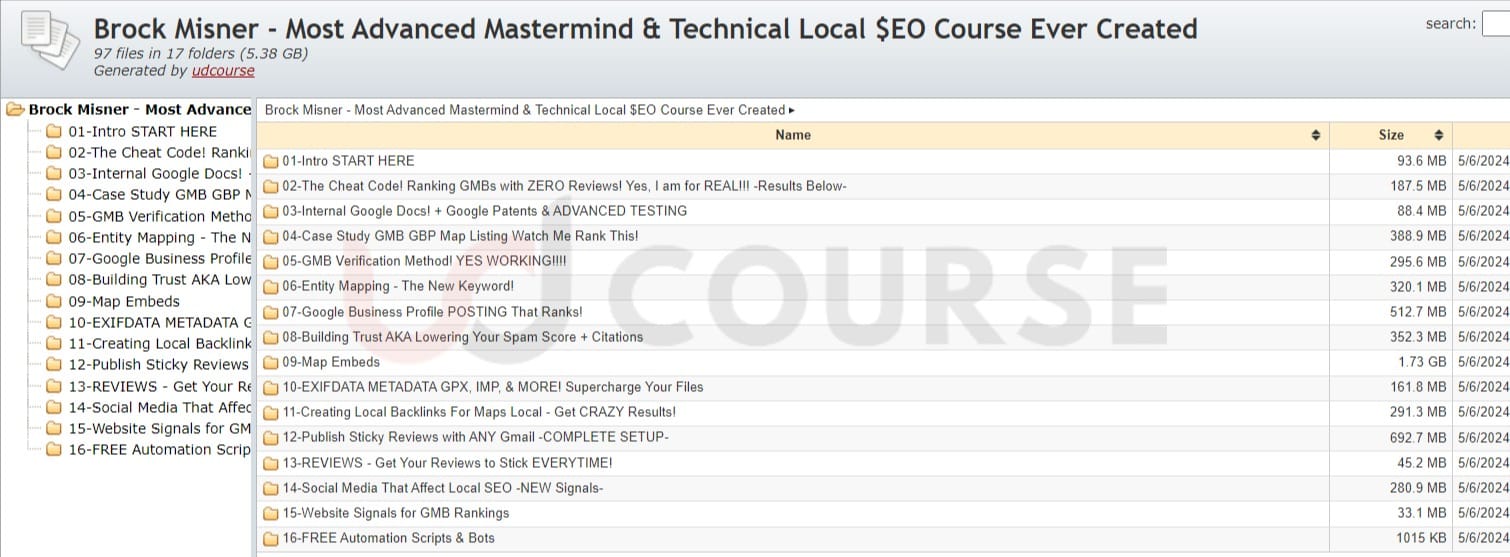
Task: Click sidebar folder icon for 10-EXIFDATA METADATA
Action: pyautogui.click(x=54, y=322)
